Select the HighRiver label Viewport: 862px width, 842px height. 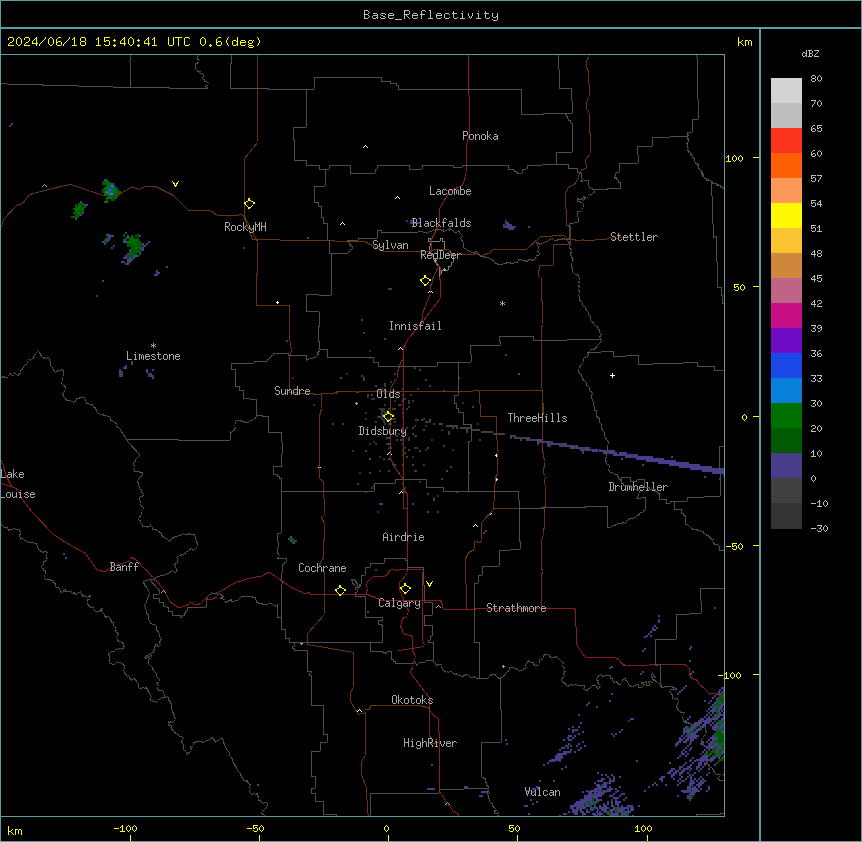point(430,743)
